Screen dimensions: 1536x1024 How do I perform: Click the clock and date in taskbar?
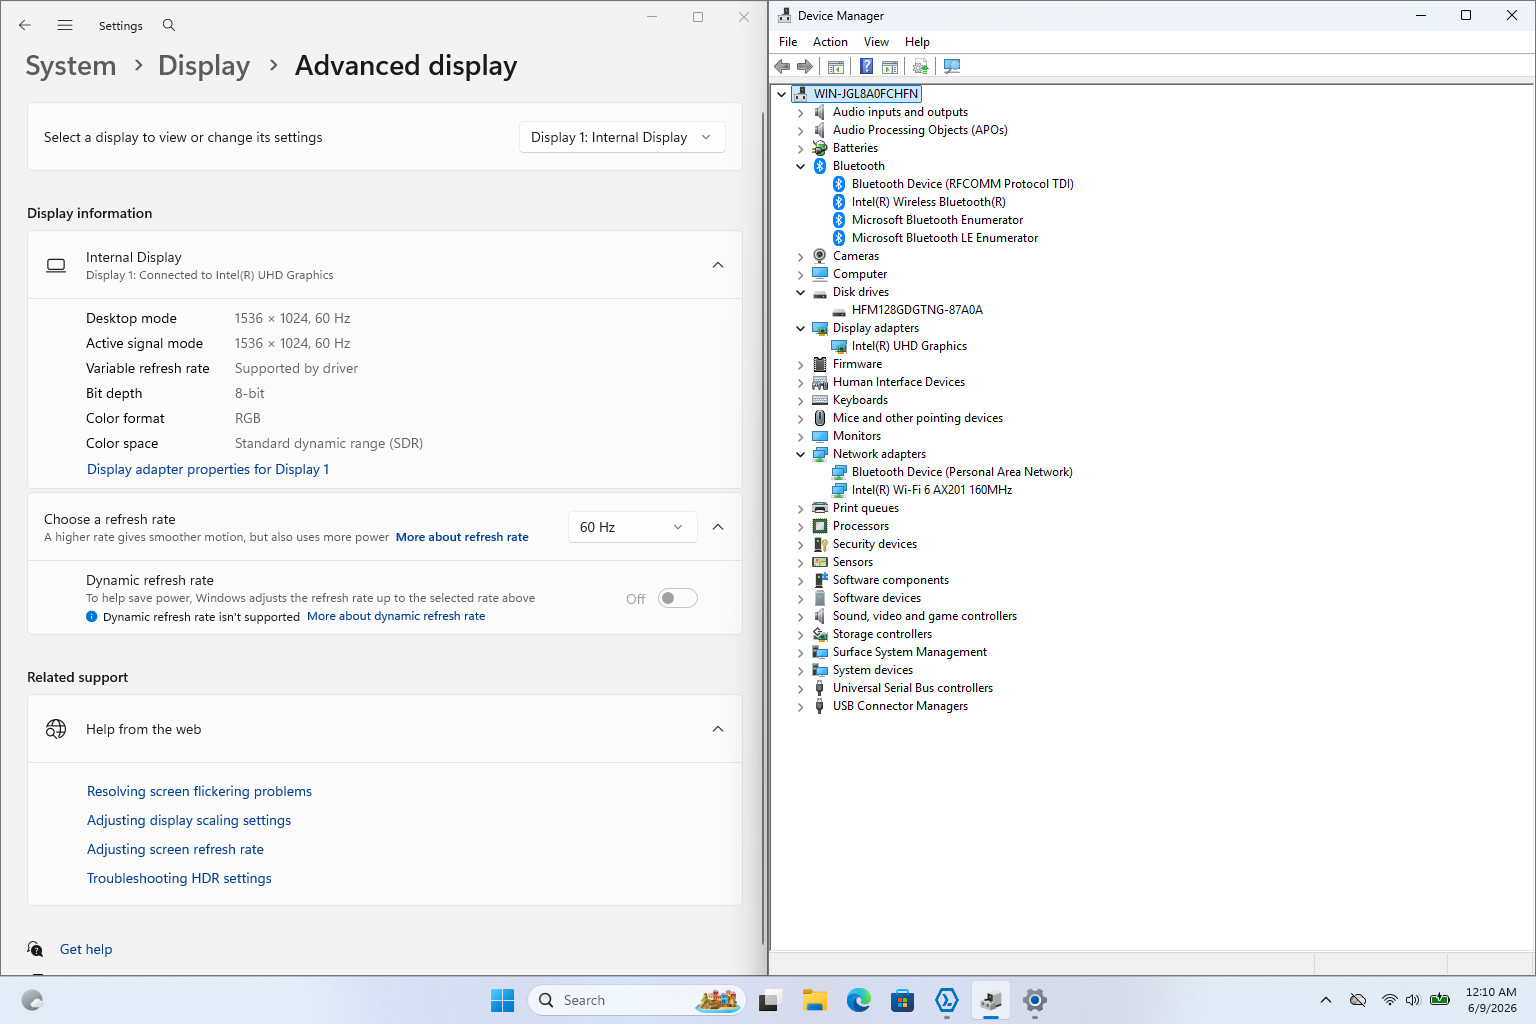tap(1491, 1000)
